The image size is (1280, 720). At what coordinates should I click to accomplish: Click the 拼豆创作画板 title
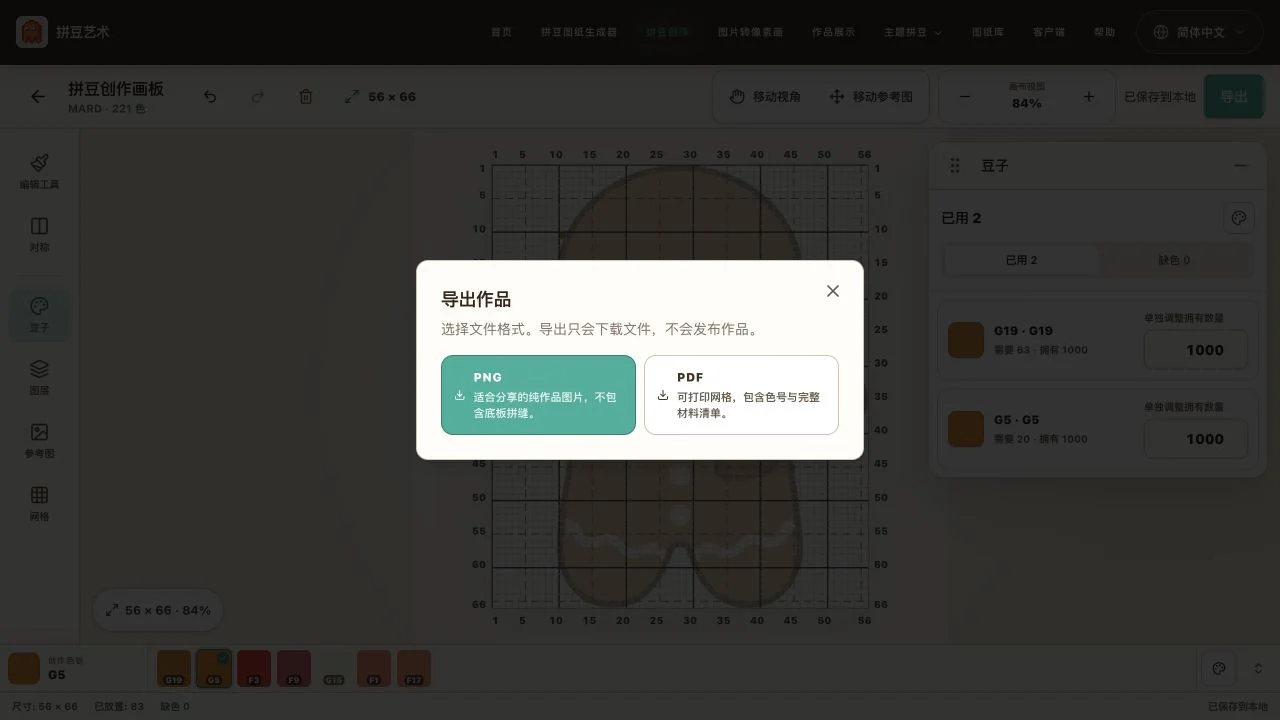pos(116,88)
